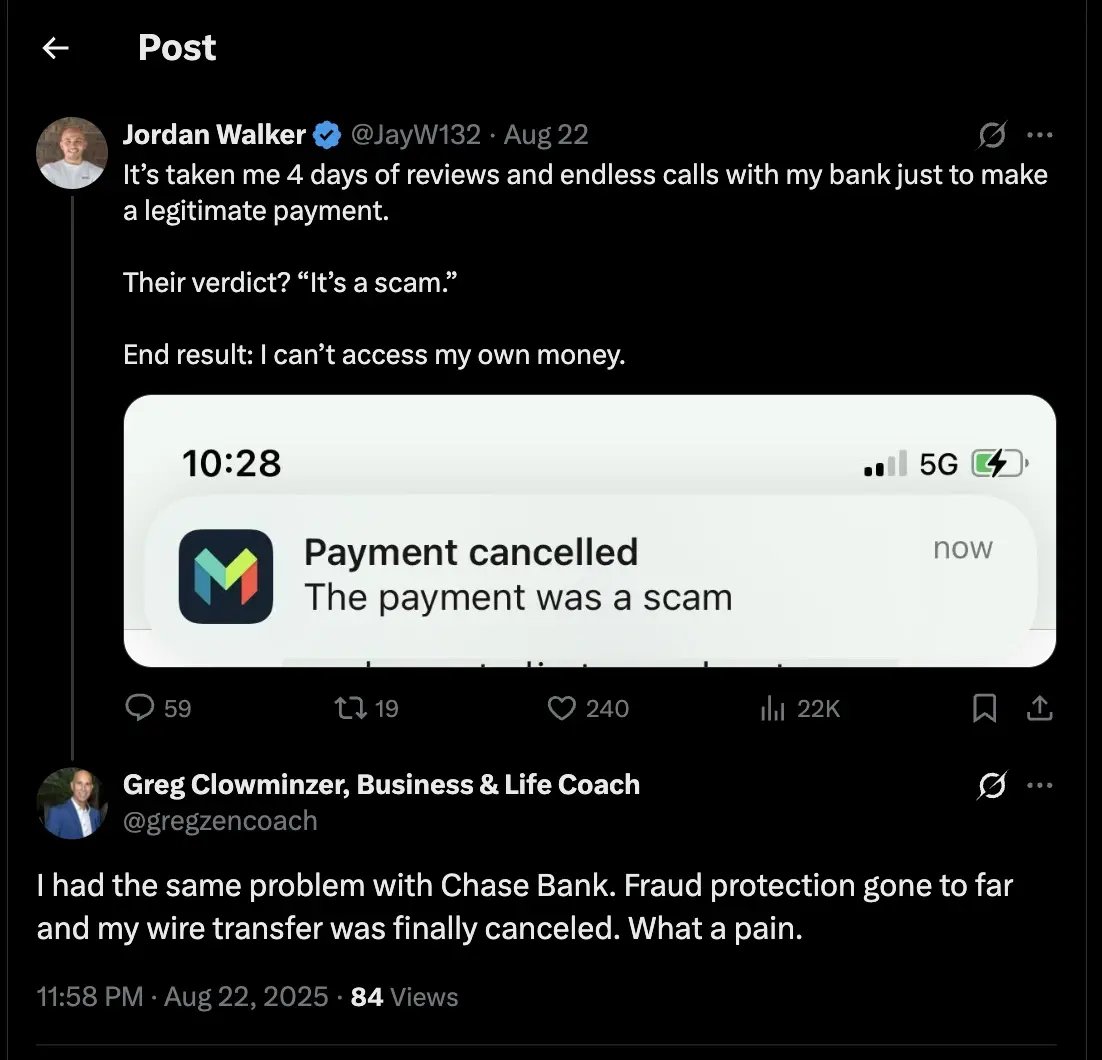Screen dimensions: 1102x1060
Task: Click the share icon on Jordan's post
Action: 1040,708
